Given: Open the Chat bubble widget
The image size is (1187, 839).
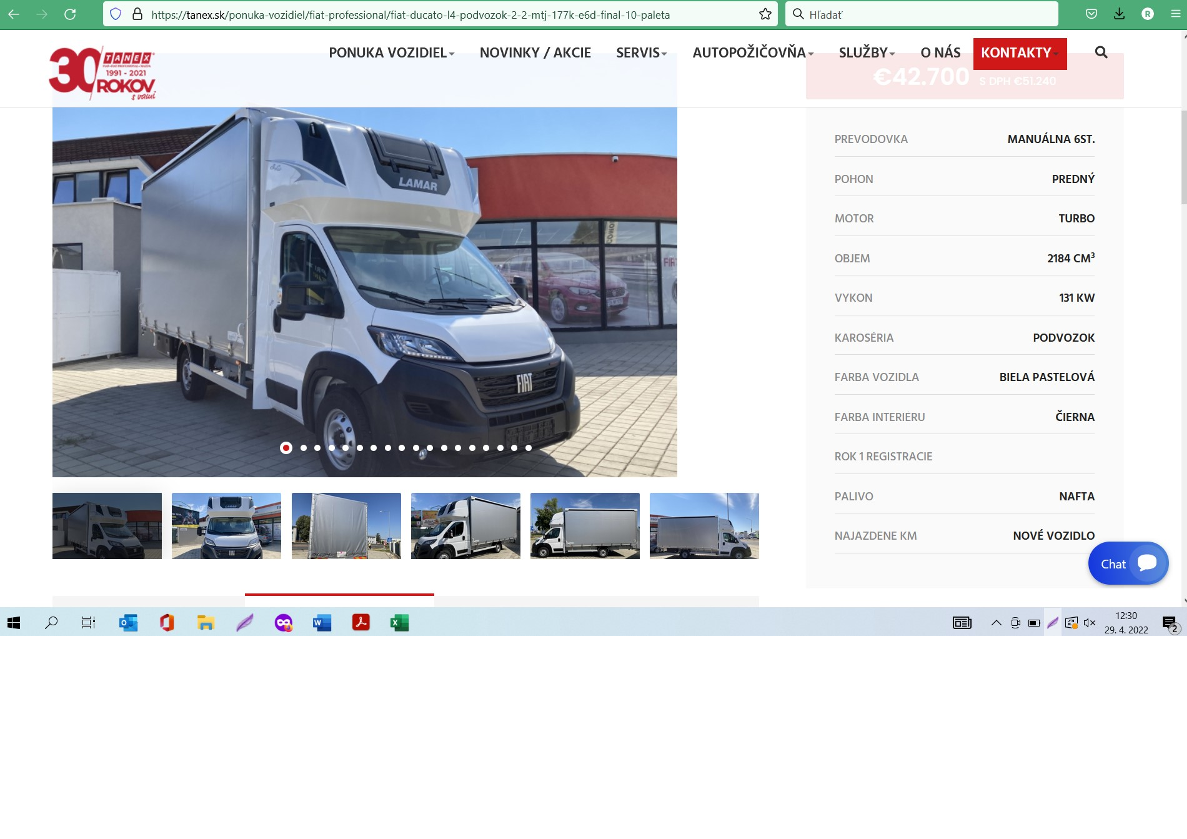Looking at the screenshot, I should (1128, 564).
